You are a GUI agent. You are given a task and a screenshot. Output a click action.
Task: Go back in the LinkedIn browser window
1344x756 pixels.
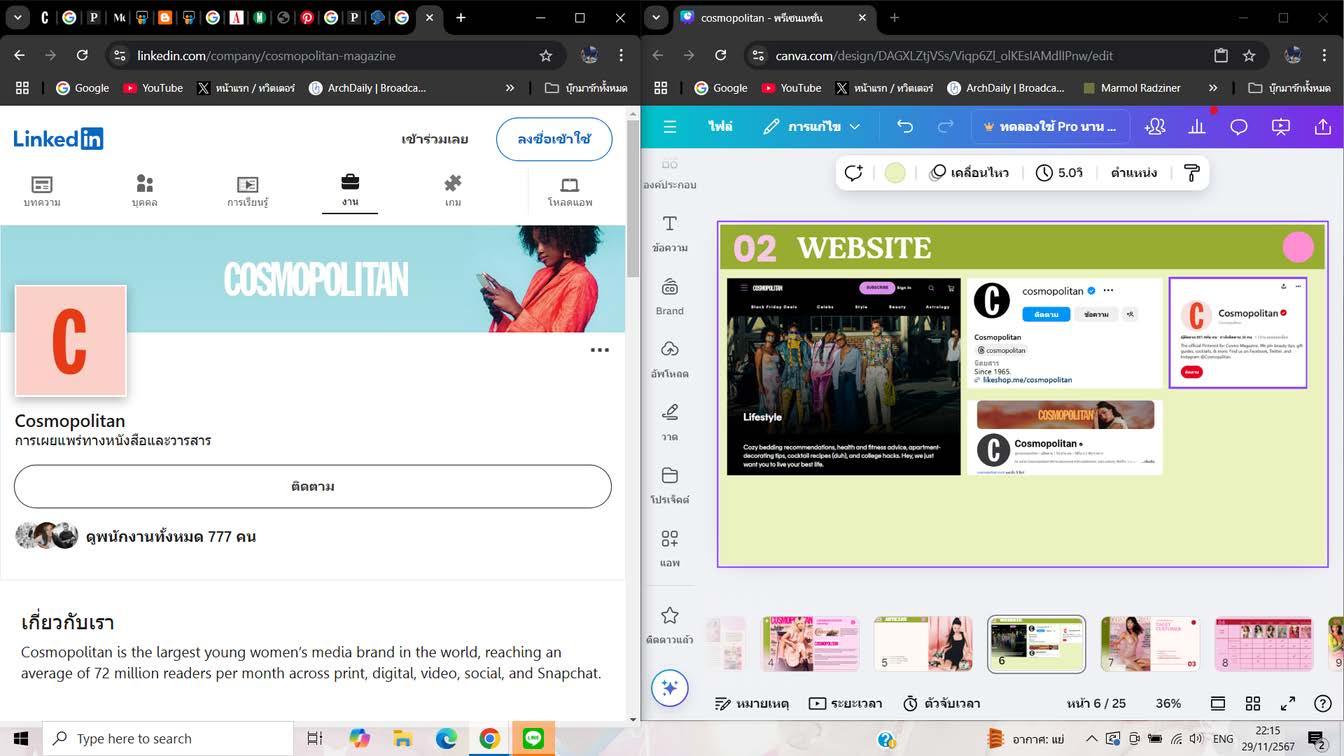point(20,56)
